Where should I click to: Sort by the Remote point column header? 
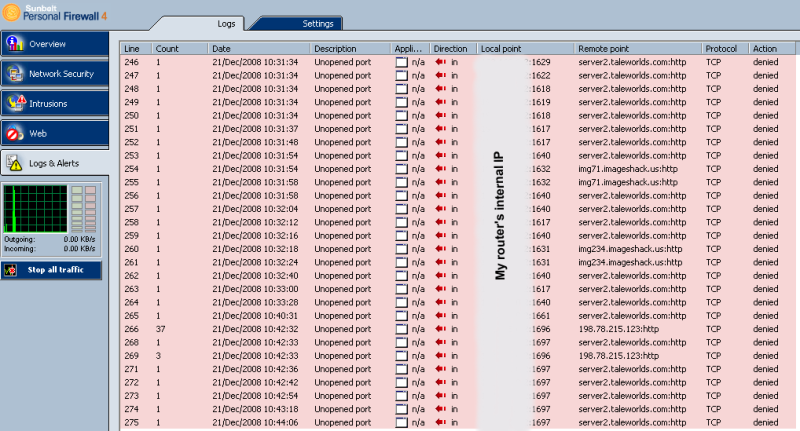[x=638, y=48]
